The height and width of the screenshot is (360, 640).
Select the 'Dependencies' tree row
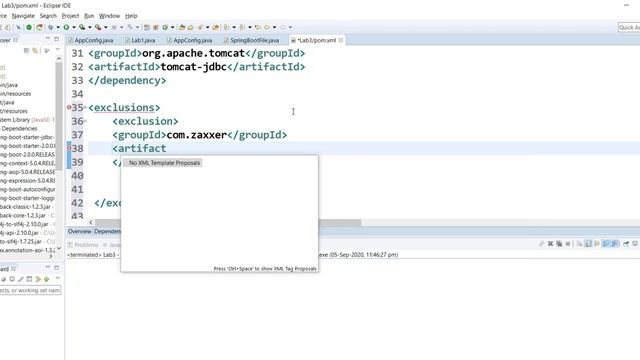point(27,129)
